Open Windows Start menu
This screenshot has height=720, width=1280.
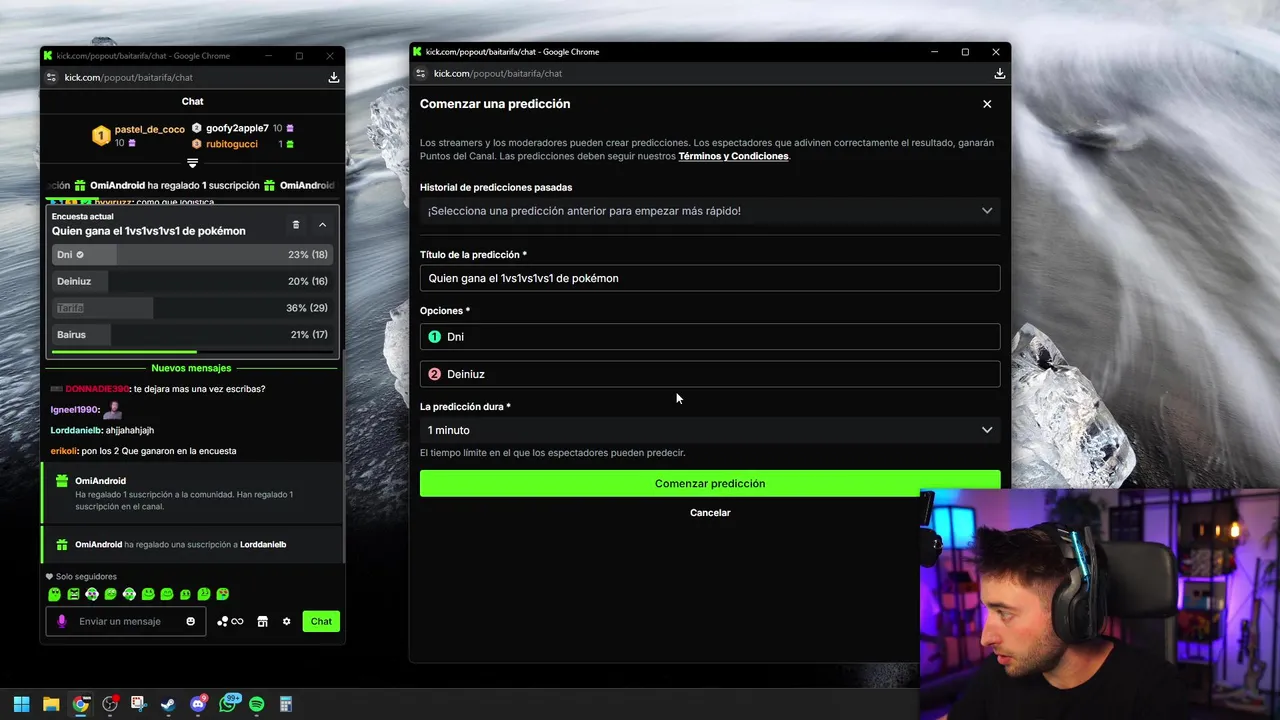21,704
